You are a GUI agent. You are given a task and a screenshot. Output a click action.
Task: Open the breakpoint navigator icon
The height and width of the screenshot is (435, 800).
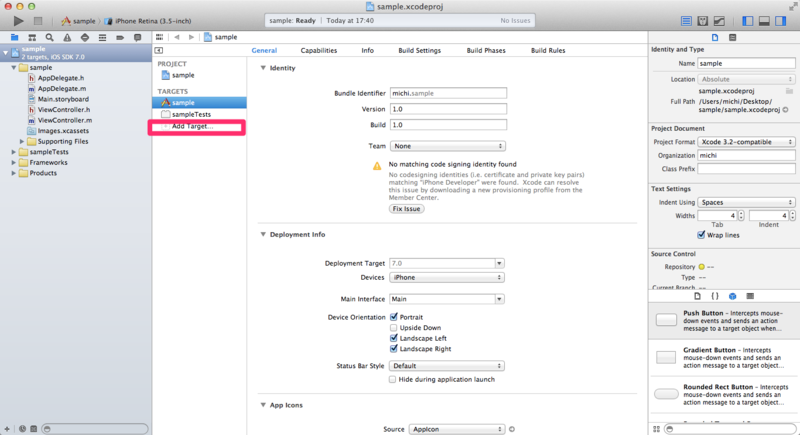[120, 37]
